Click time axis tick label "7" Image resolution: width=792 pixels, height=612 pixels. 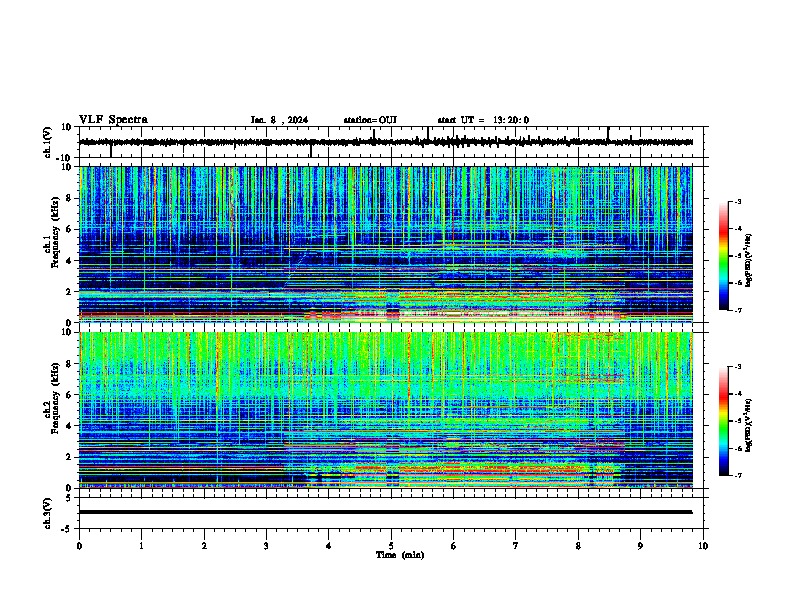click(x=516, y=546)
